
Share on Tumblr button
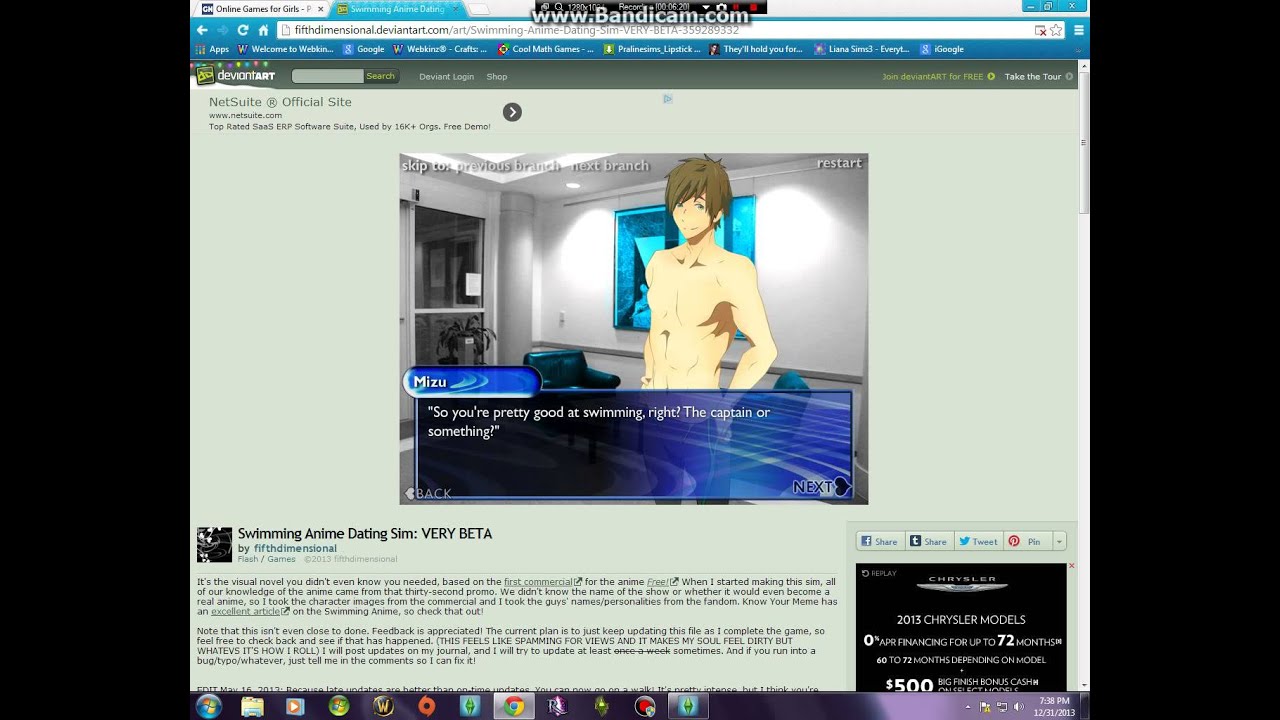point(929,541)
